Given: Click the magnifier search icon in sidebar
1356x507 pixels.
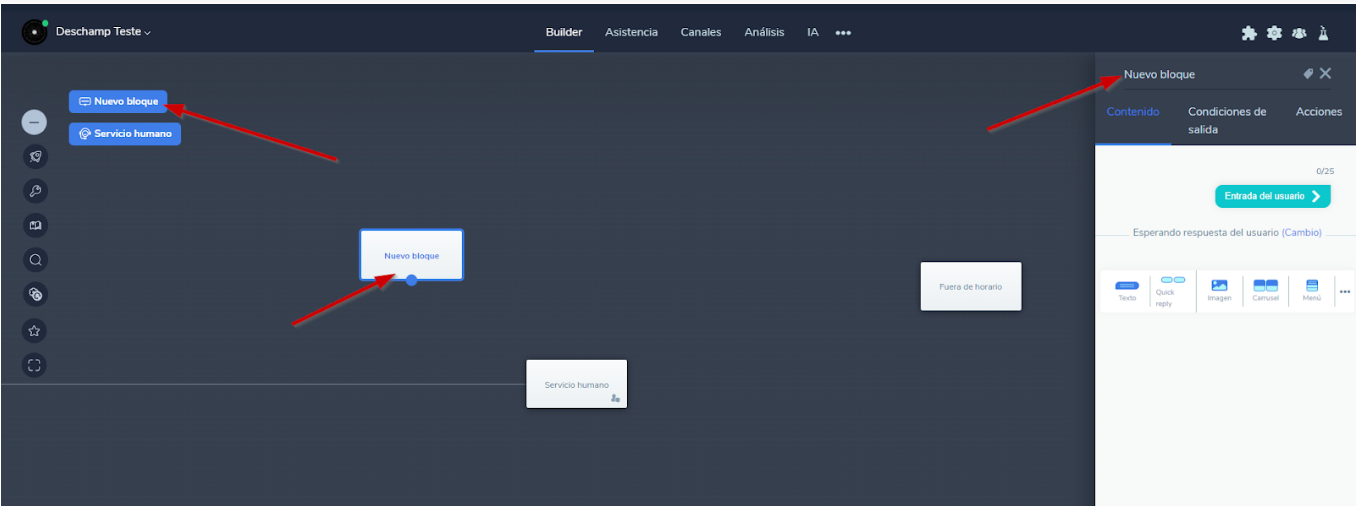Looking at the screenshot, I should point(35,260).
